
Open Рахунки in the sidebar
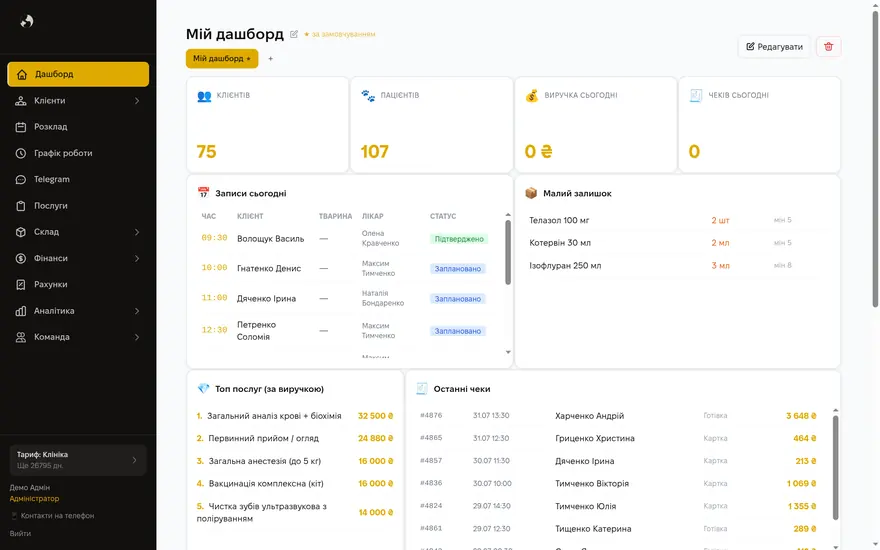pos(78,285)
